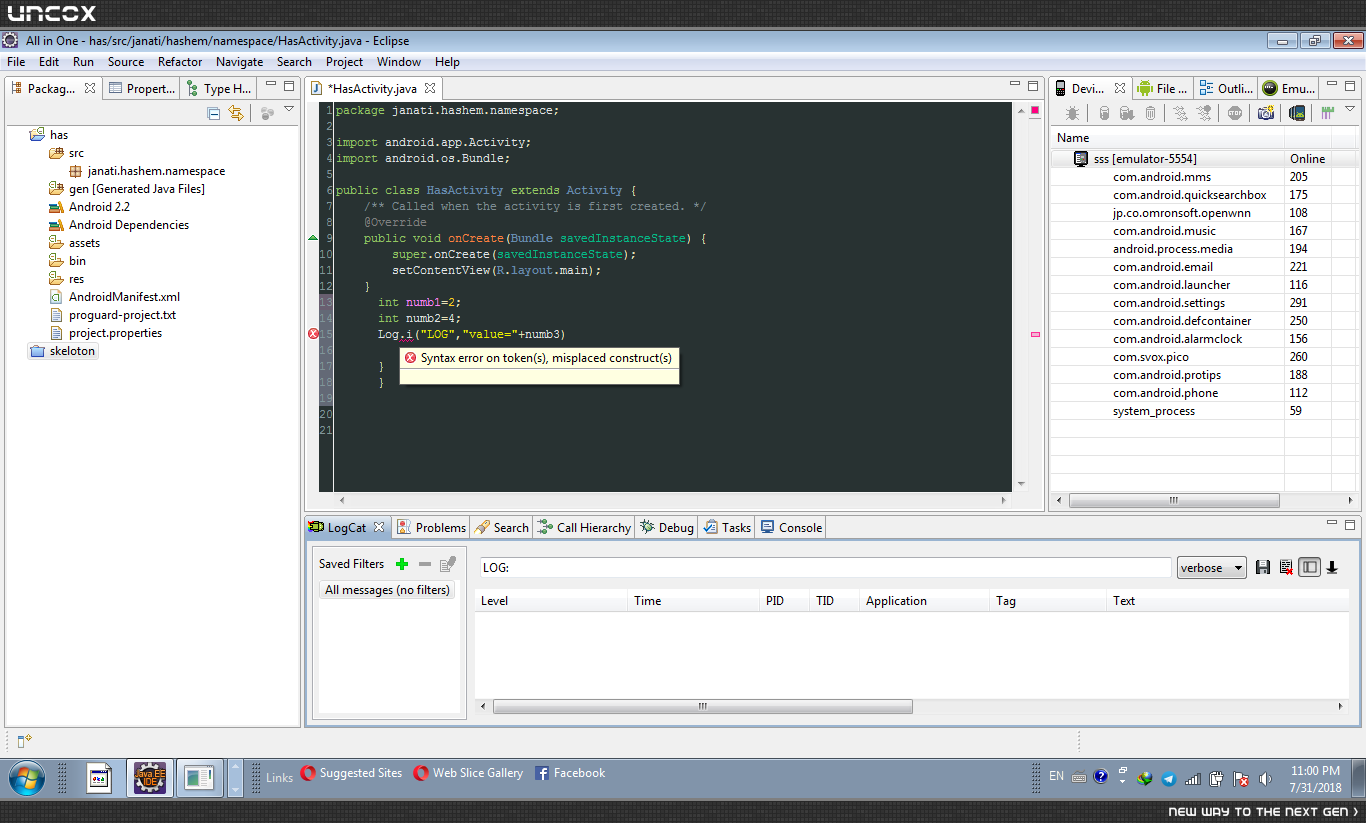This screenshot has height=823, width=1366.
Task: Close the LogCat view tab
Action: (378, 528)
